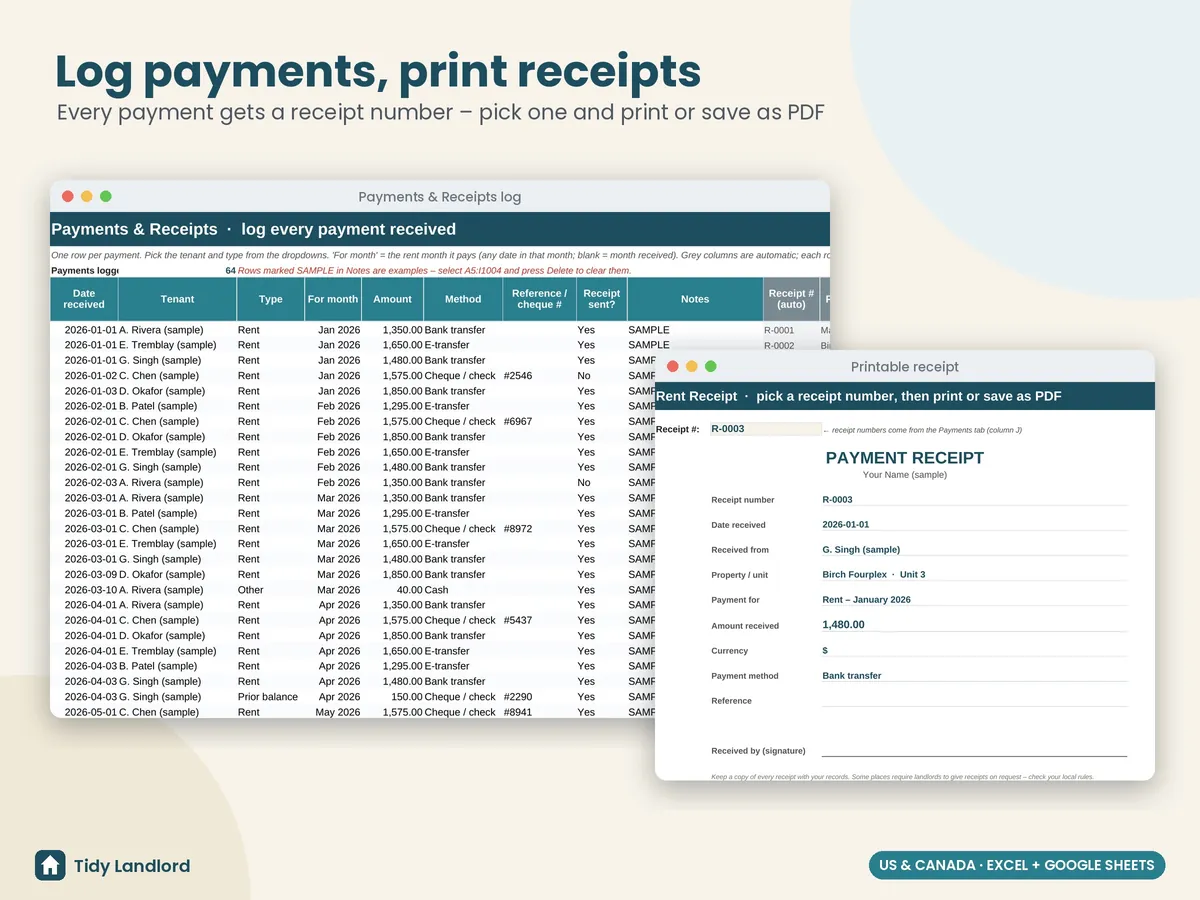
Task: Select the 40.00 amount cell
Action: tap(393, 590)
